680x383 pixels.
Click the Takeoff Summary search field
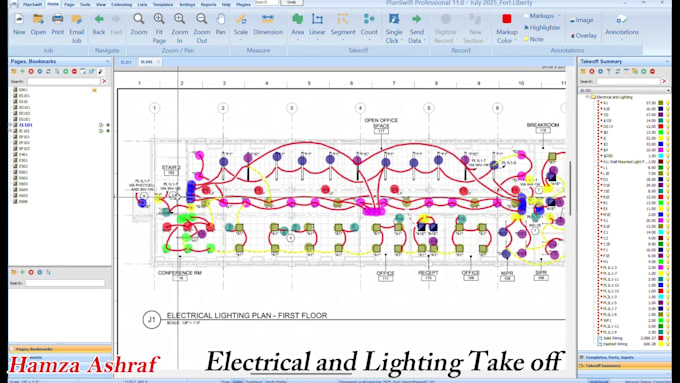pos(628,82)
